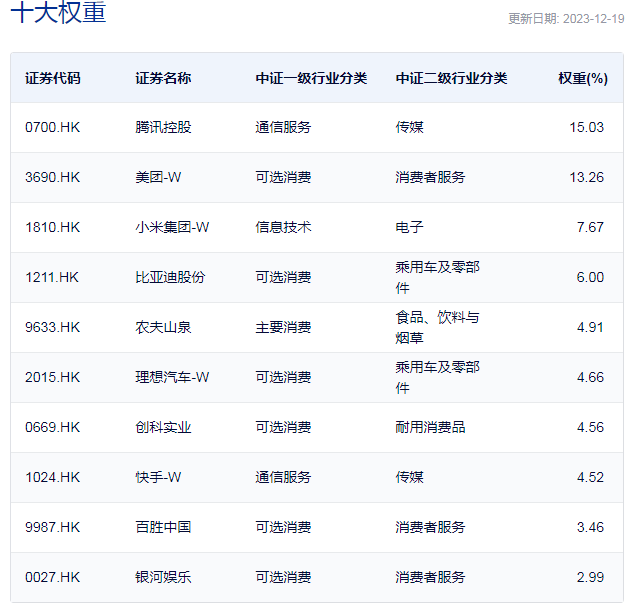Image resolution: width=629 pixels, height=611 pixels.
Task: Select security code 0669.HK
Action: click(x=53, y=427)
